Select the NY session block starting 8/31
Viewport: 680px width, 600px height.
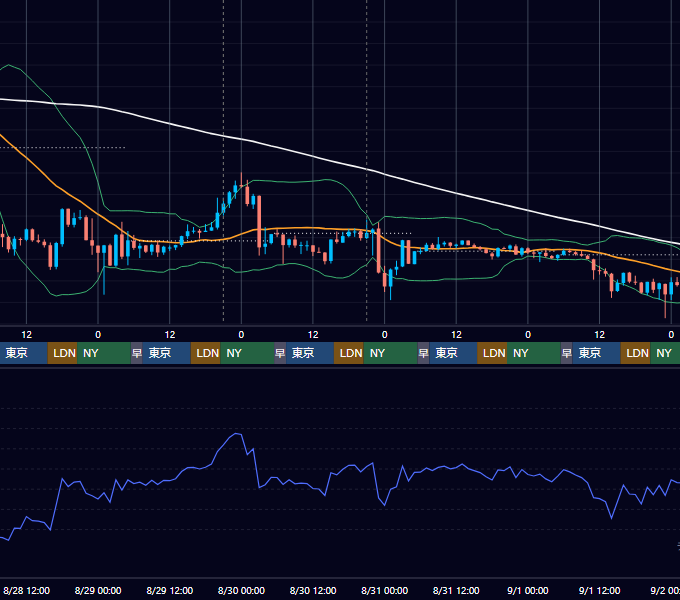coord(534,353)
